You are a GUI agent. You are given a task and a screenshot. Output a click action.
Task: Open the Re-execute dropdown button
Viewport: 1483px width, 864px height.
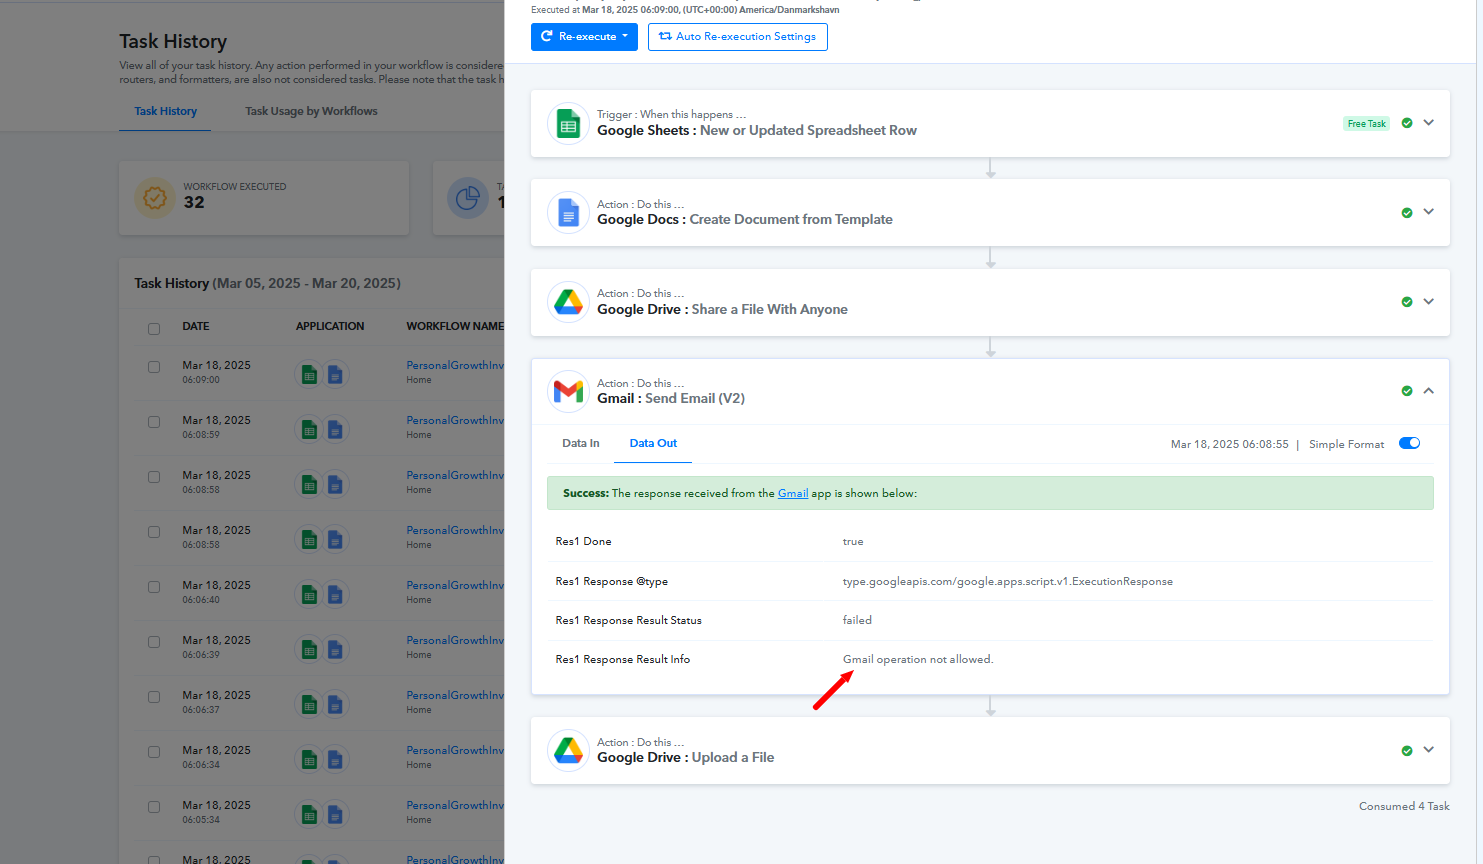584,37
